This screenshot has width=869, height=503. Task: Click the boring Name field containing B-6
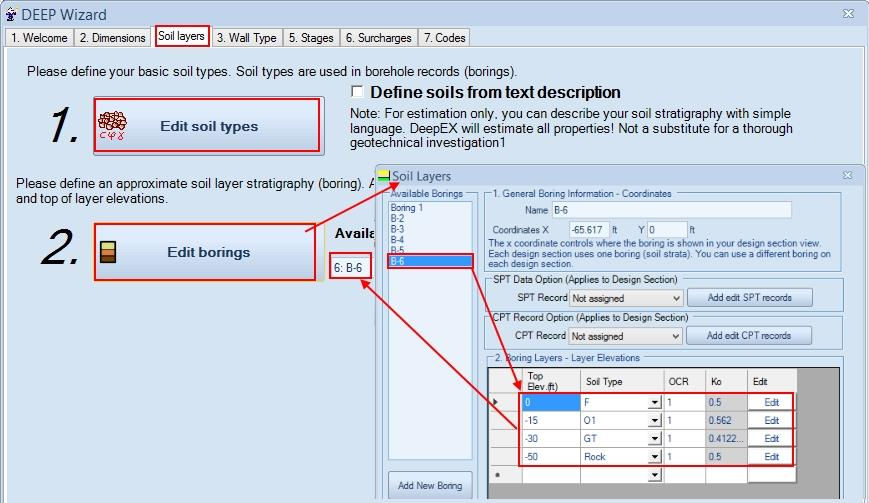(671, 210)
